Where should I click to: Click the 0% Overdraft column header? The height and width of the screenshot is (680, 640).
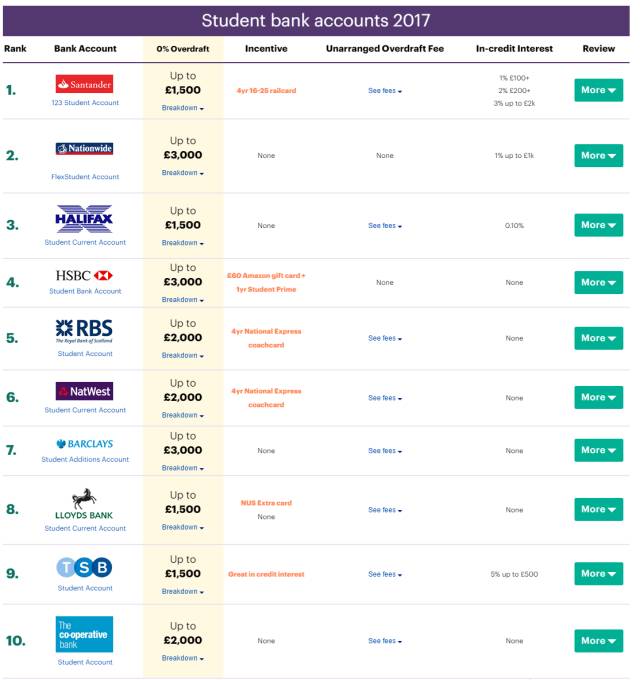183,49
